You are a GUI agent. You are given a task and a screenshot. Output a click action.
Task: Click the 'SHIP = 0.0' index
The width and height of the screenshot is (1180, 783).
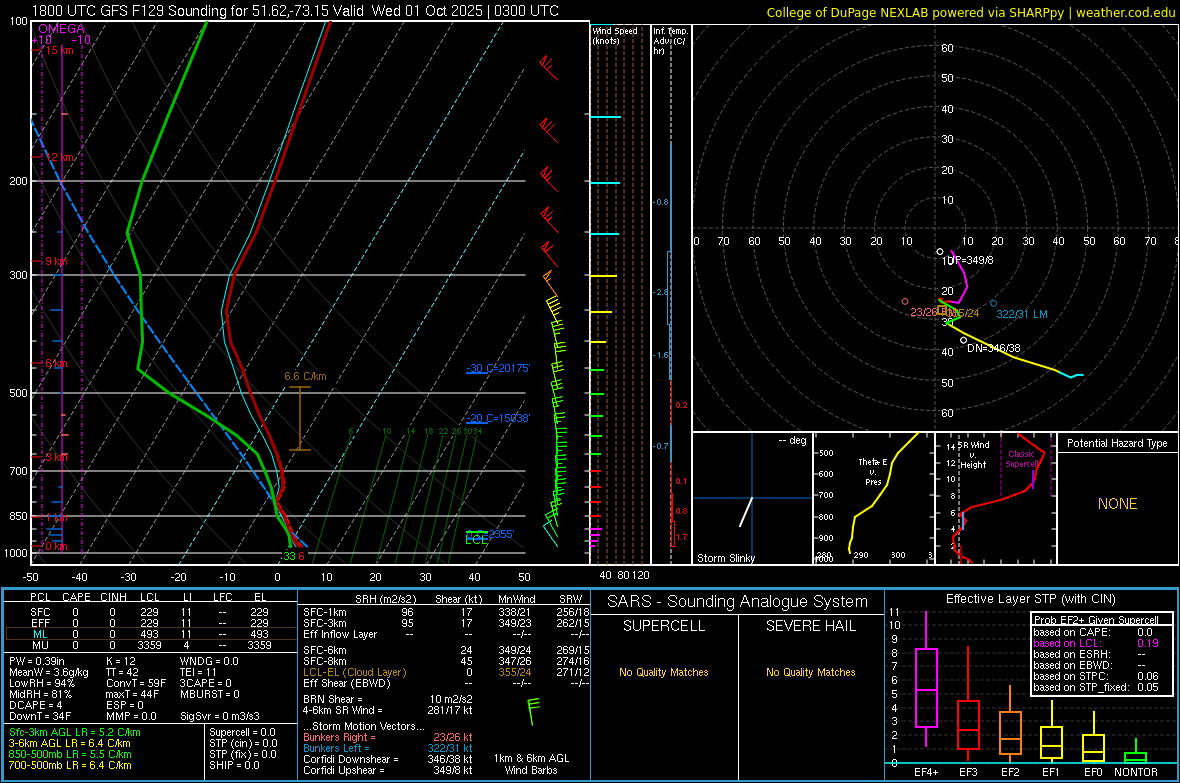tap(234, 765)
